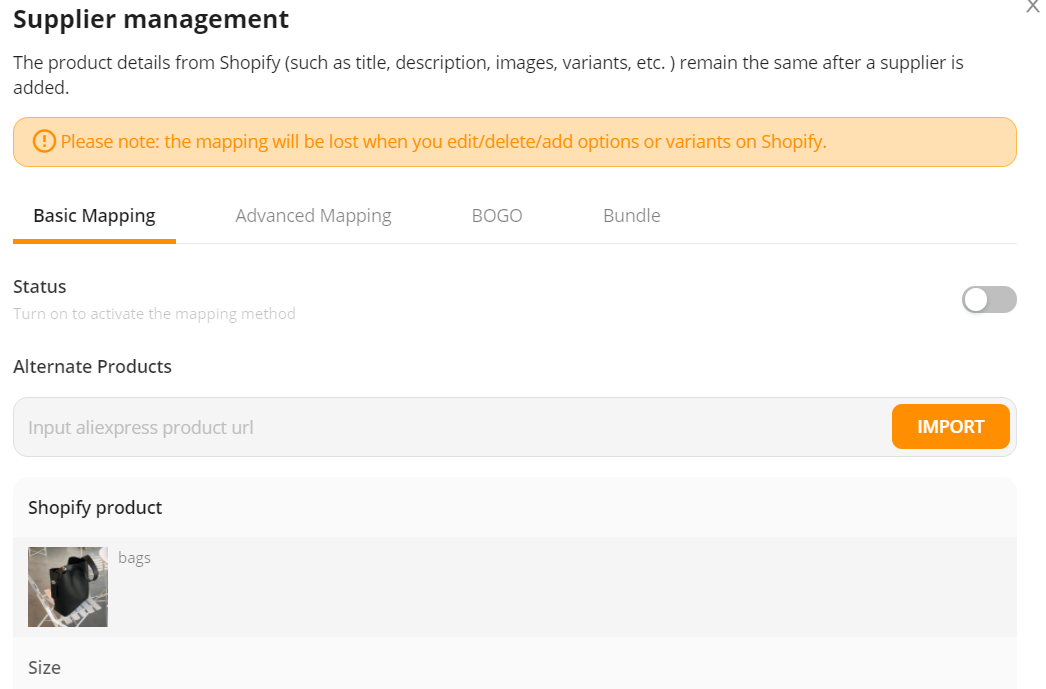1046x689 pixels.
Task: Click the orange IMPORT button
Action: tap(950, 426)
